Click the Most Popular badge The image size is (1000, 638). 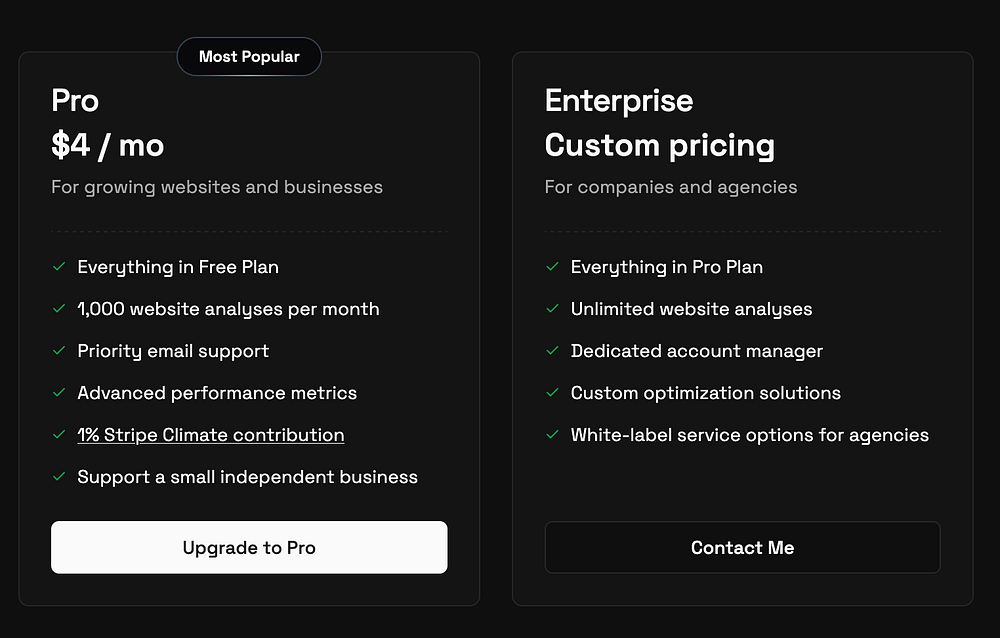click(249, 56)
